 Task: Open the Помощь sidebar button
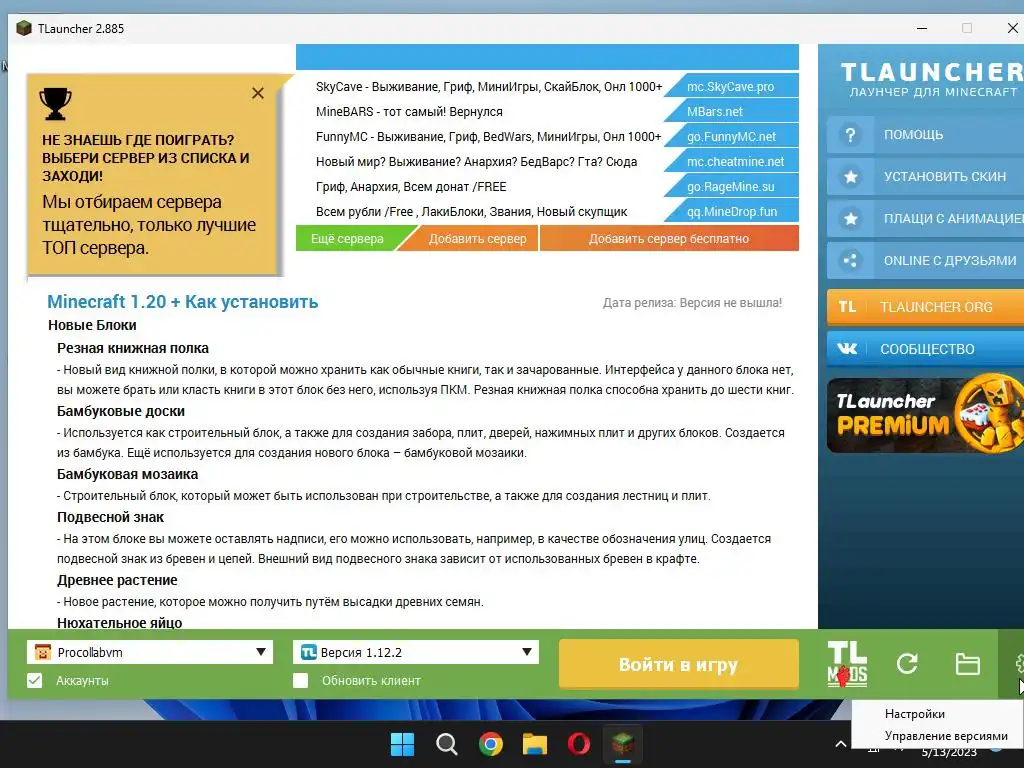925,135
